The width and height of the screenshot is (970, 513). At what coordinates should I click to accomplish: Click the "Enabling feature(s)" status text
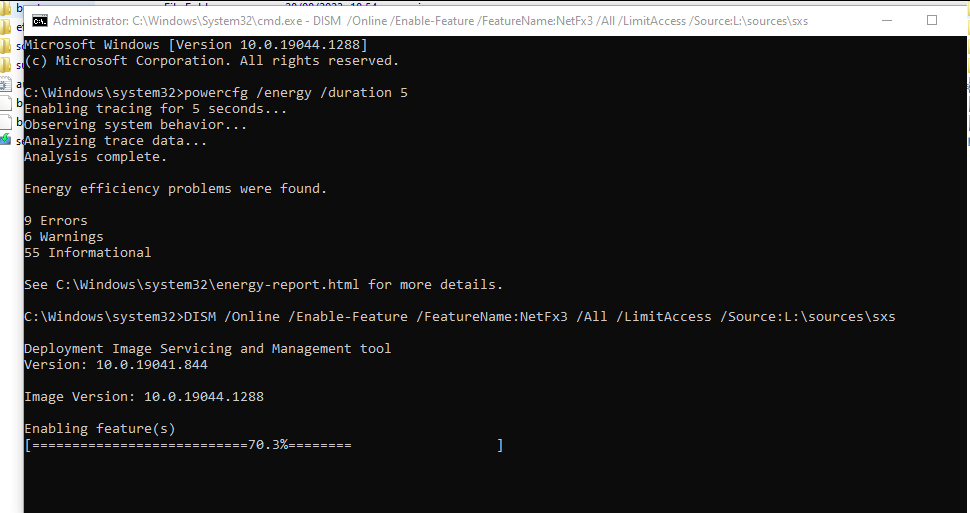(100, 429)
